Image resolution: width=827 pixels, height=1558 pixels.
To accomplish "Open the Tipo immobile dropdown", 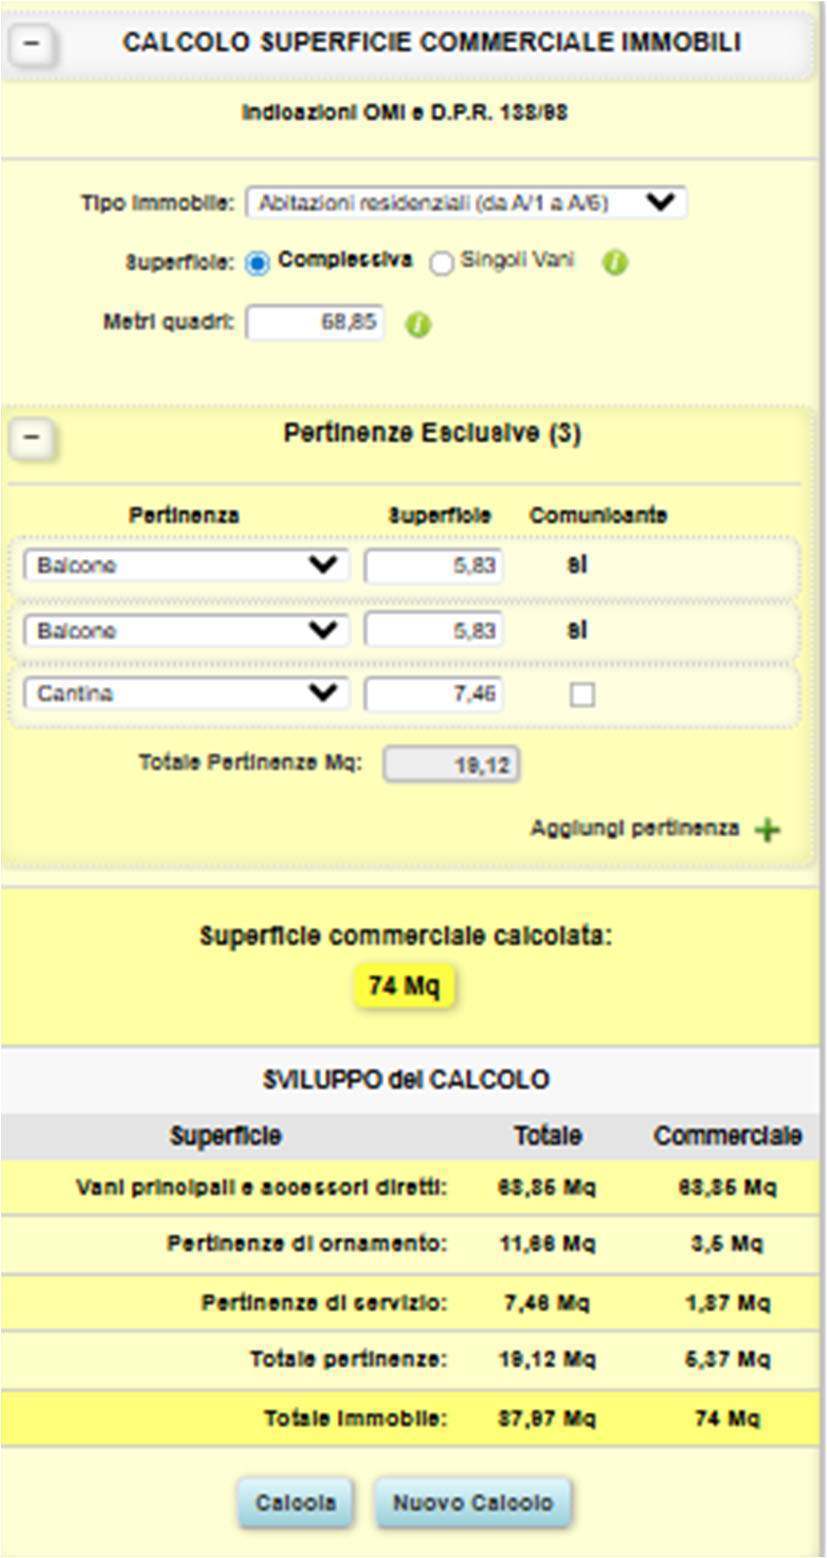I will click(466, 203).
